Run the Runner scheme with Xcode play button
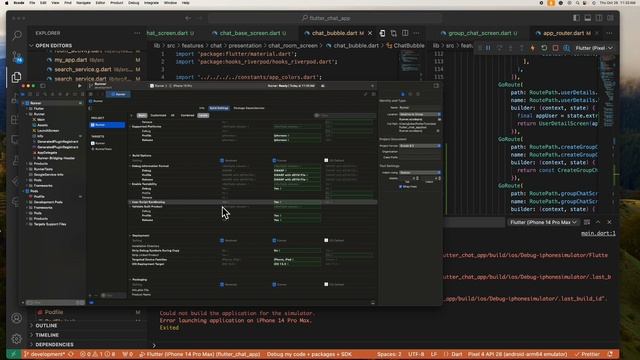The image size is (640, 360). (x=80, y=86)
